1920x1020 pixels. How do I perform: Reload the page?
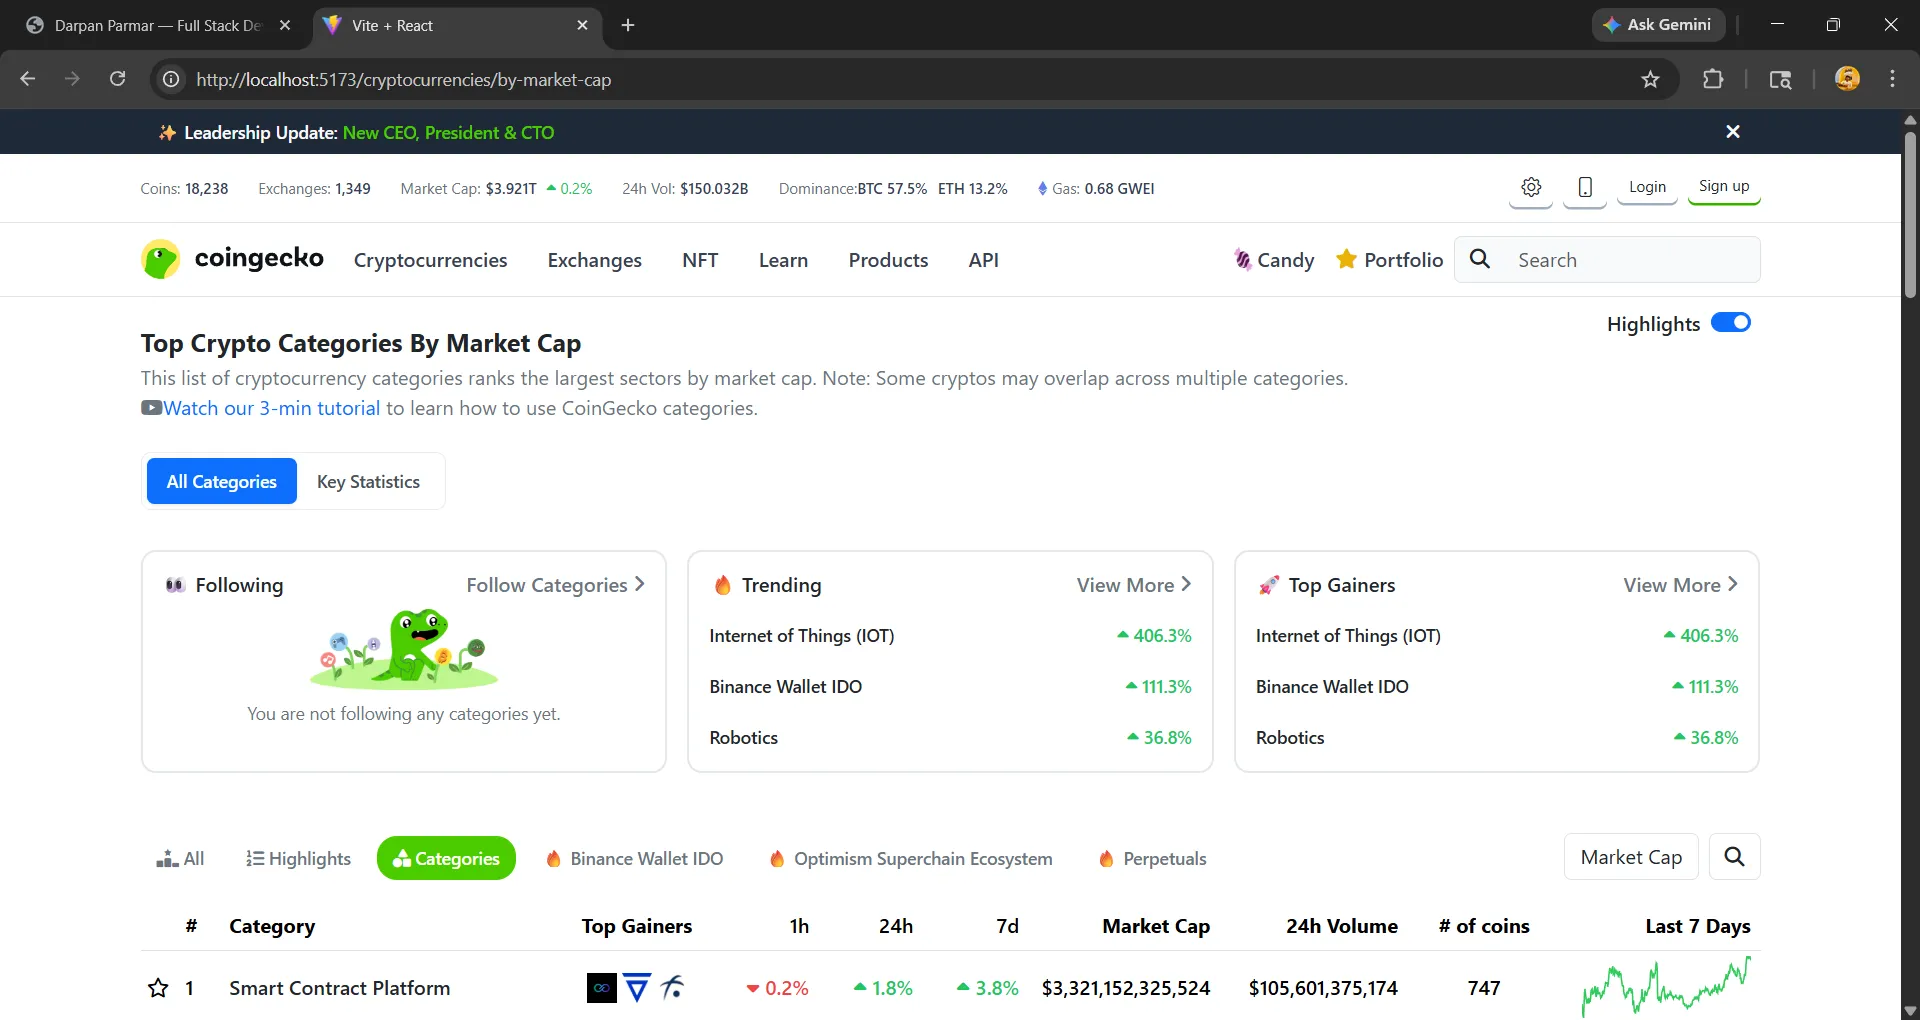pyautogui.click(x=117, y=79)
